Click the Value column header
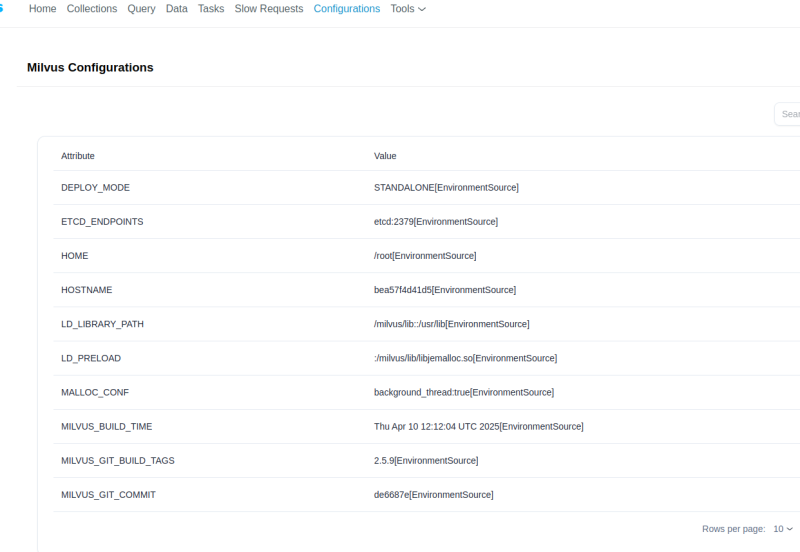Screen dimensions: 800x552 pos(385,156)
